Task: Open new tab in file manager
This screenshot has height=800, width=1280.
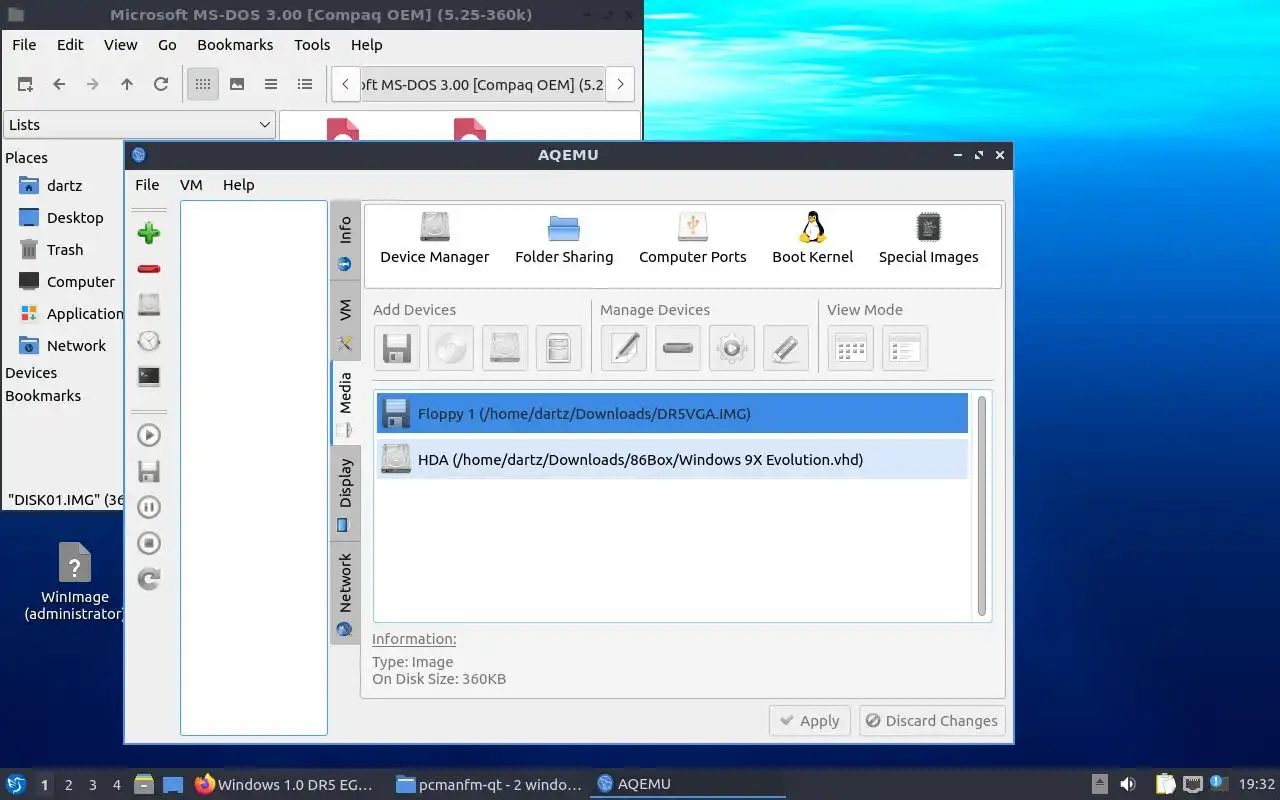Action: [25, 85]
